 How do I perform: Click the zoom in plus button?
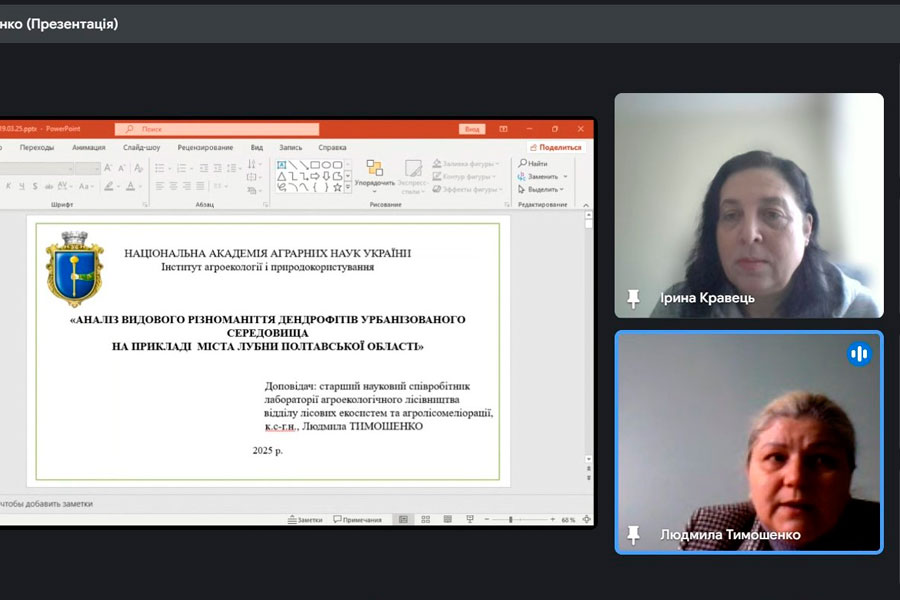(x=553, y=520)
